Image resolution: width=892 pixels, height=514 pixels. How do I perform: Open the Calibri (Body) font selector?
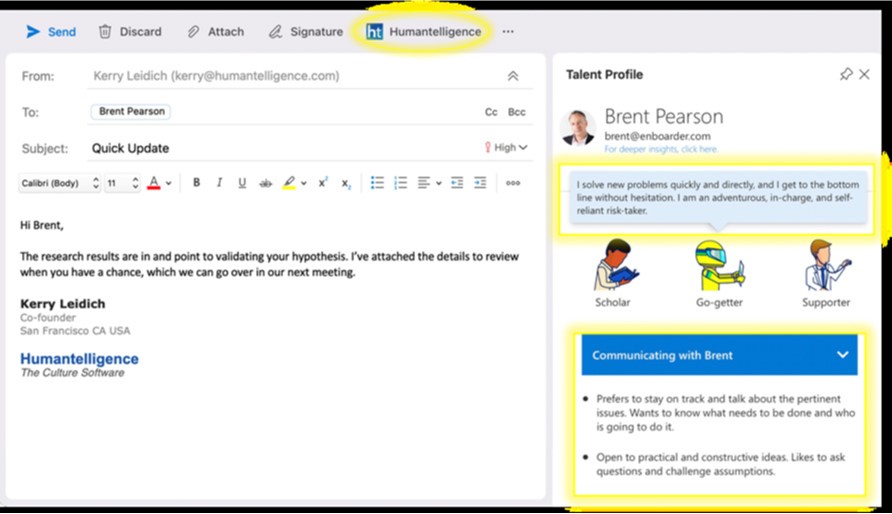[x=59, y=183]
